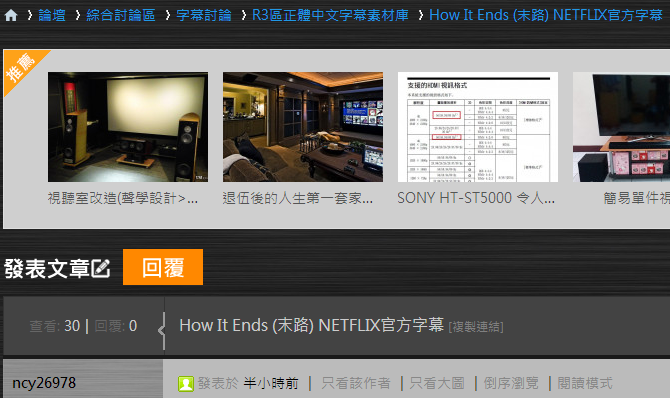Open the 綜合討論區 breadcrumb link

click(120, 15)
